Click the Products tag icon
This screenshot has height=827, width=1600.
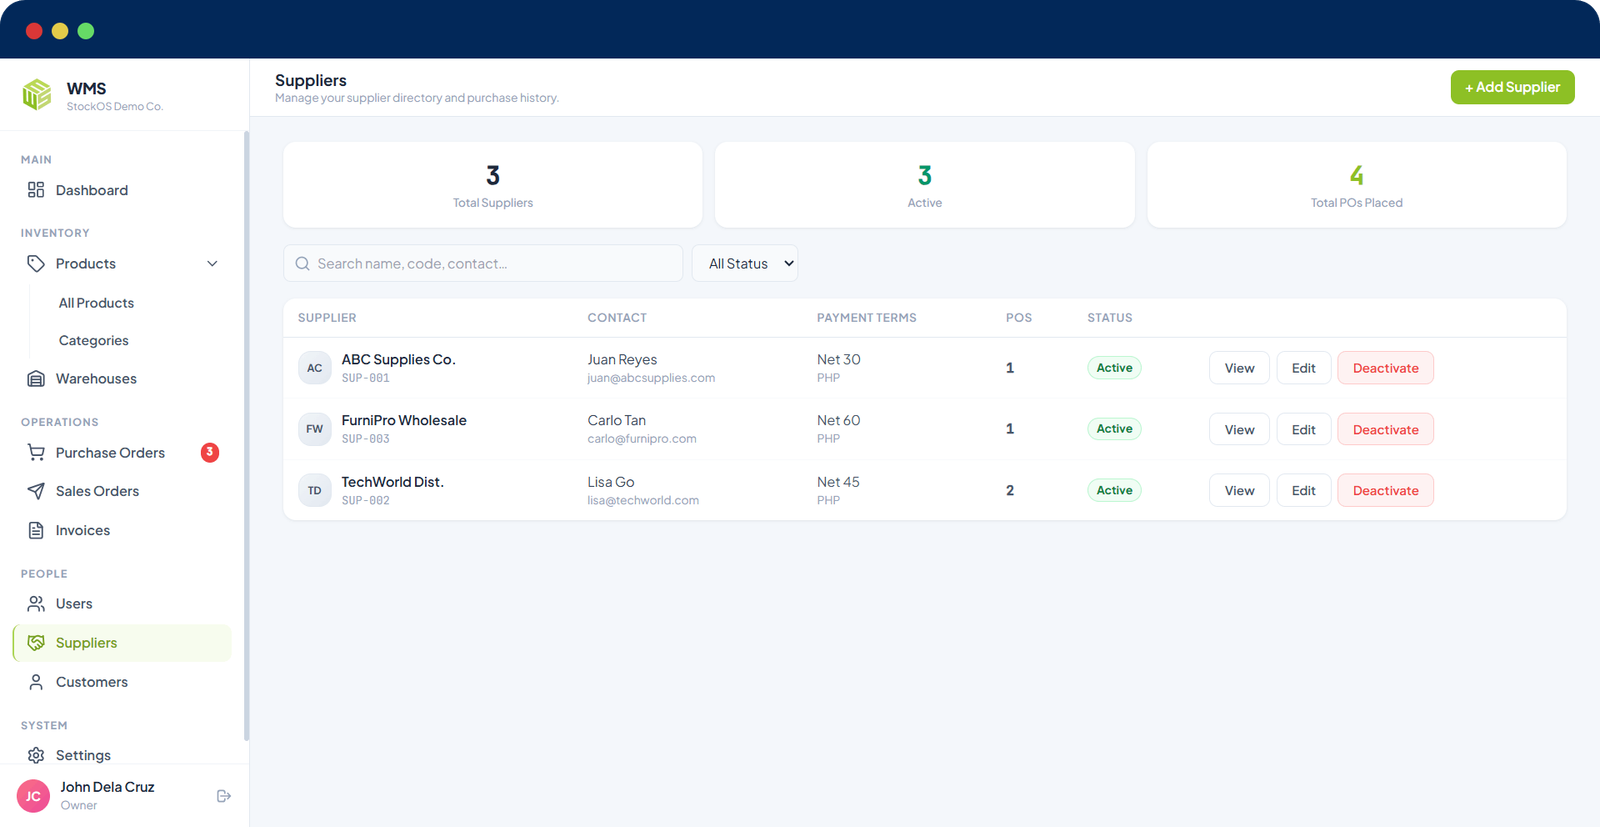click(x=36, y=264)
